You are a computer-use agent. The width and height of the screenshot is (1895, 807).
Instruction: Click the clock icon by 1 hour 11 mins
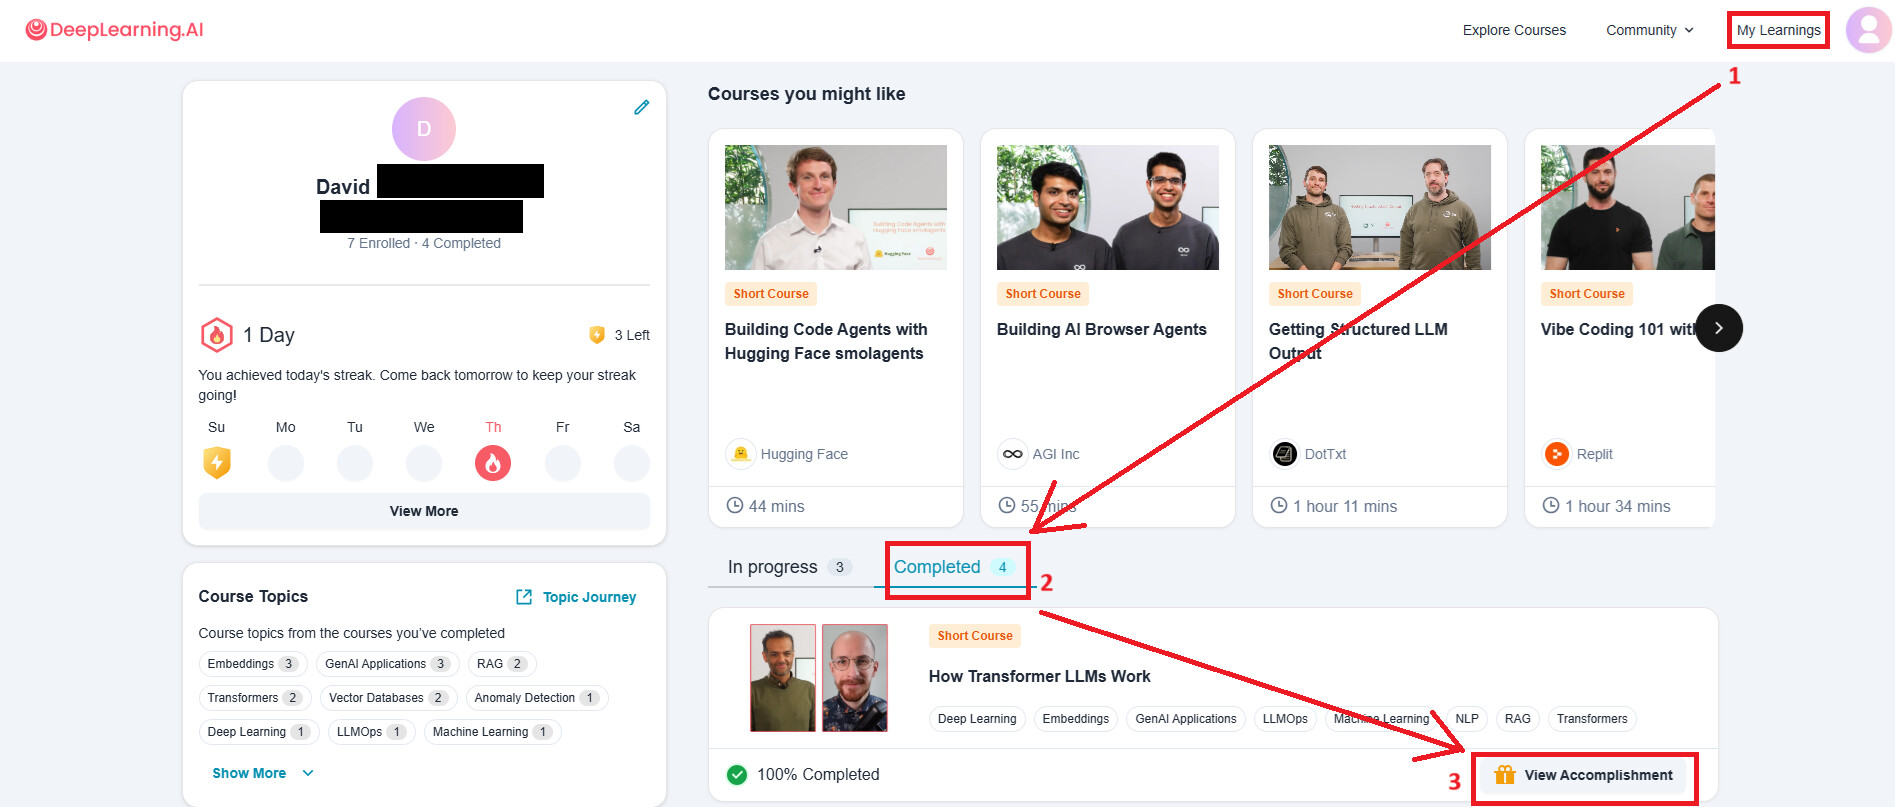1279,506
